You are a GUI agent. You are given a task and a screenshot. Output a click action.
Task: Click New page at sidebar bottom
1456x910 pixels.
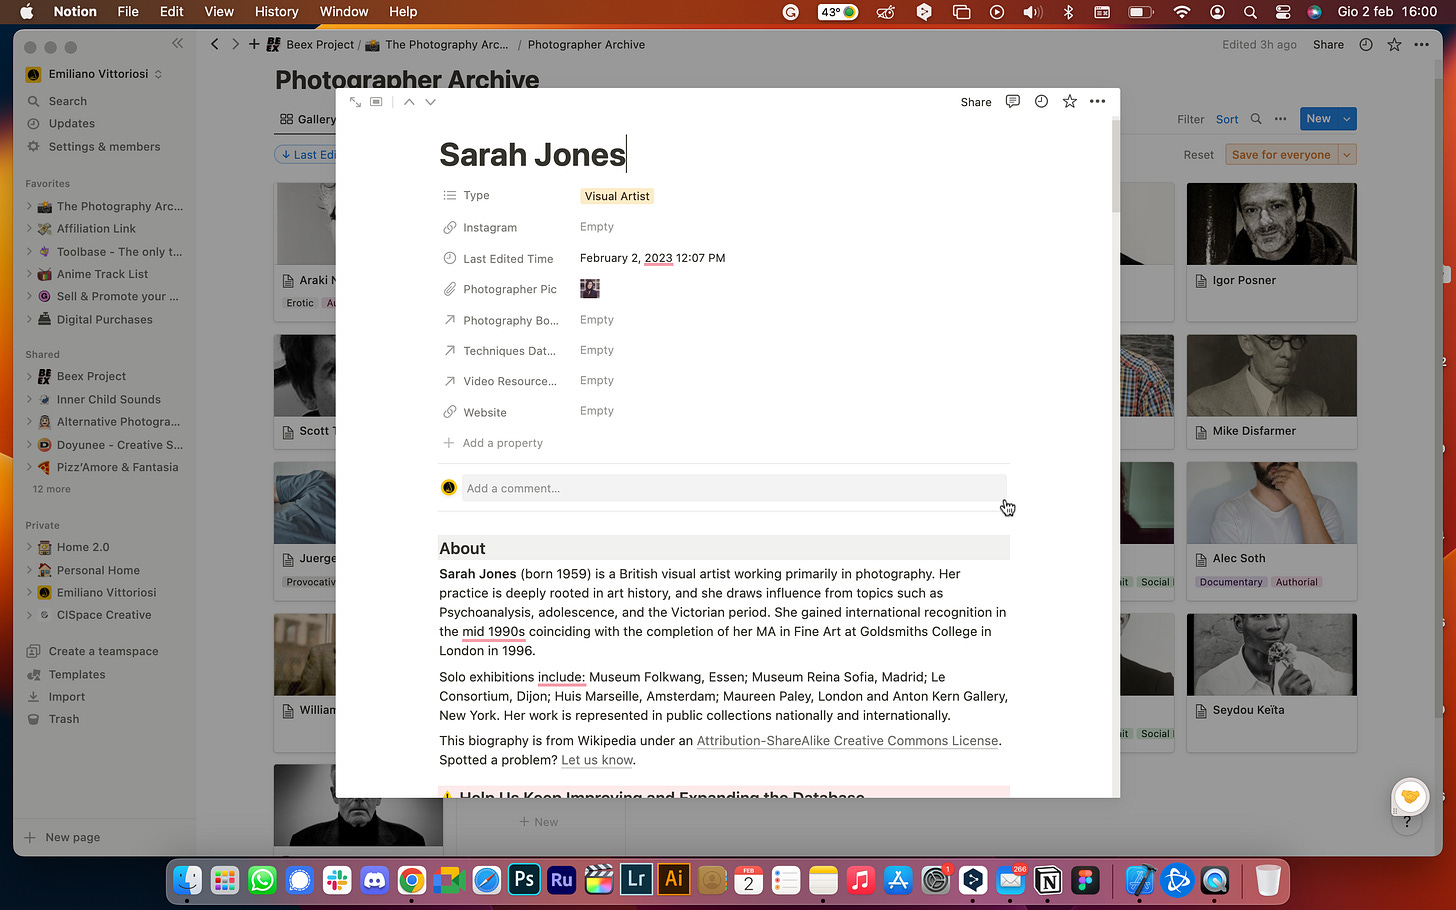[62, 837]
